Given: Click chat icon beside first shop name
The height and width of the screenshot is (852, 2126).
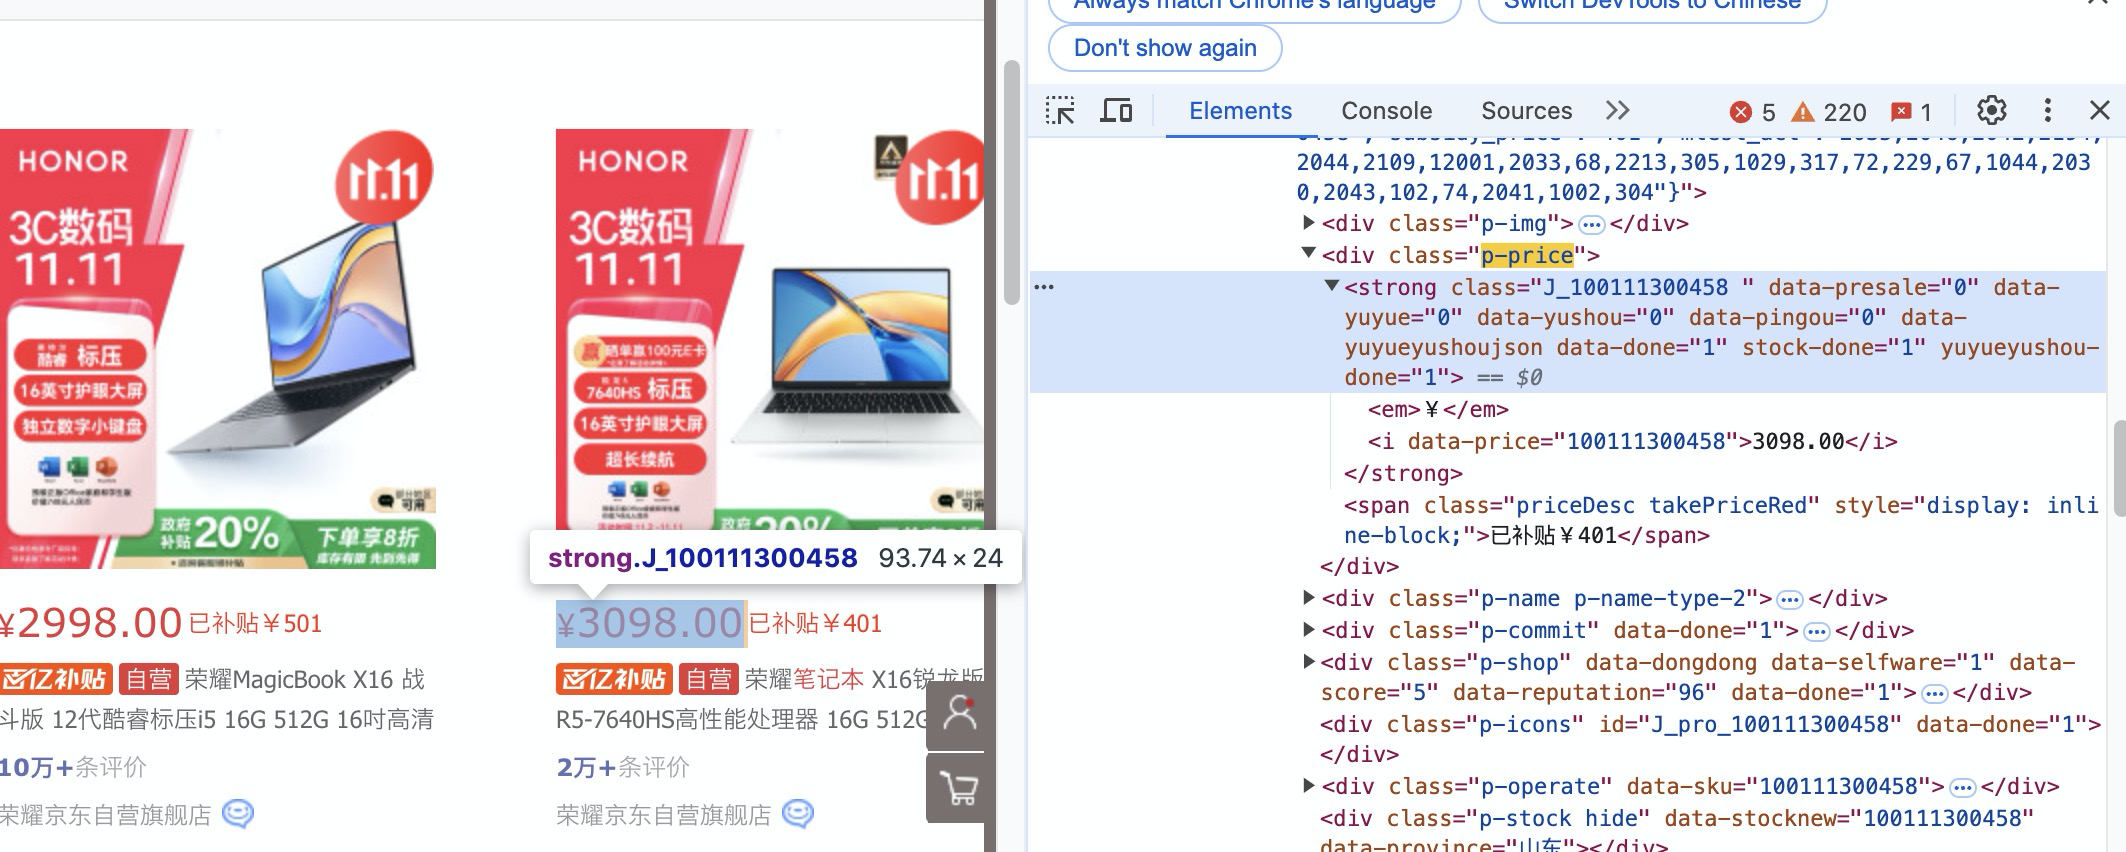Looking at the screenshot, I should click(x=237, y=814).
